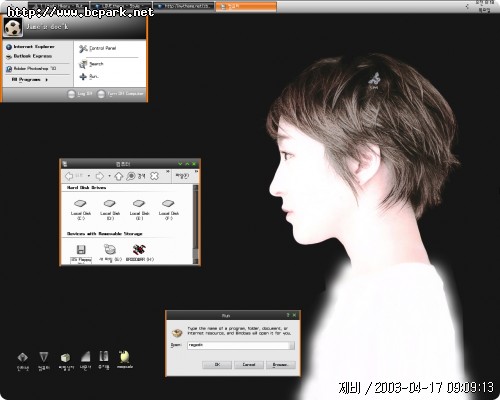Open the Forward button history dropdown
Screen dimensions: 500x400
pos(109,176)
